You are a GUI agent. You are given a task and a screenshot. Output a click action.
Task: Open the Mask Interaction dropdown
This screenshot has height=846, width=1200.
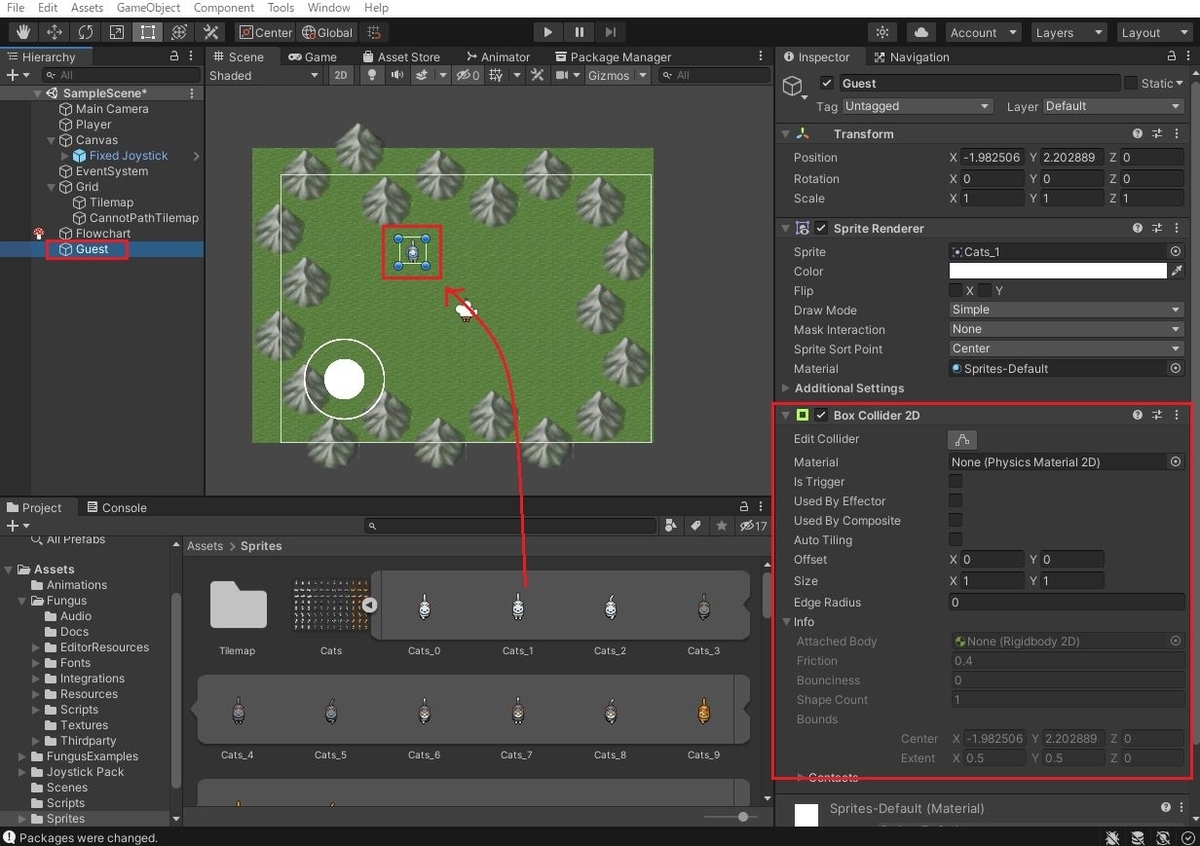click(1066, 329)
